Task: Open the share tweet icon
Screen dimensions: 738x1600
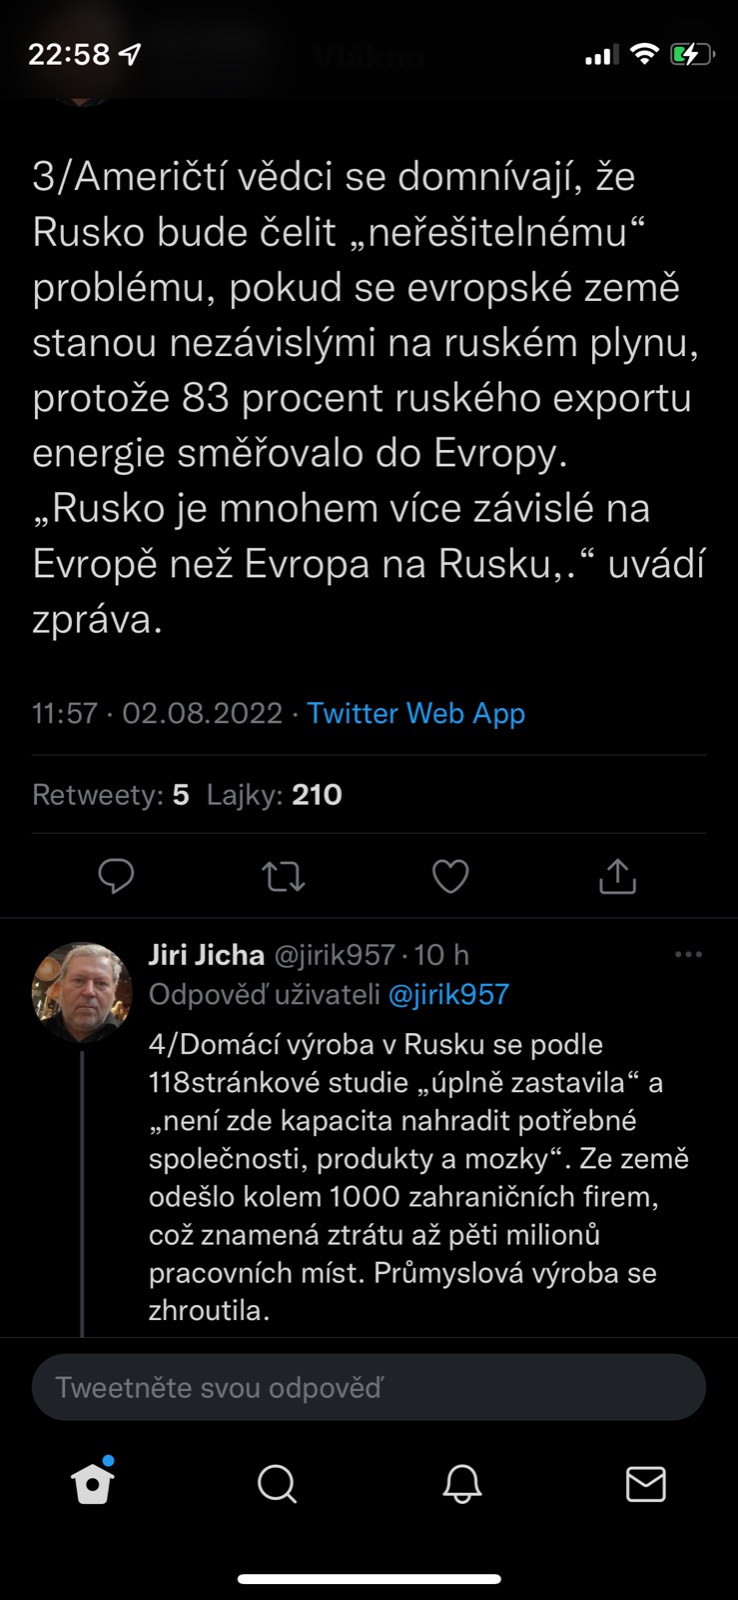Action: tap(617, 876)
